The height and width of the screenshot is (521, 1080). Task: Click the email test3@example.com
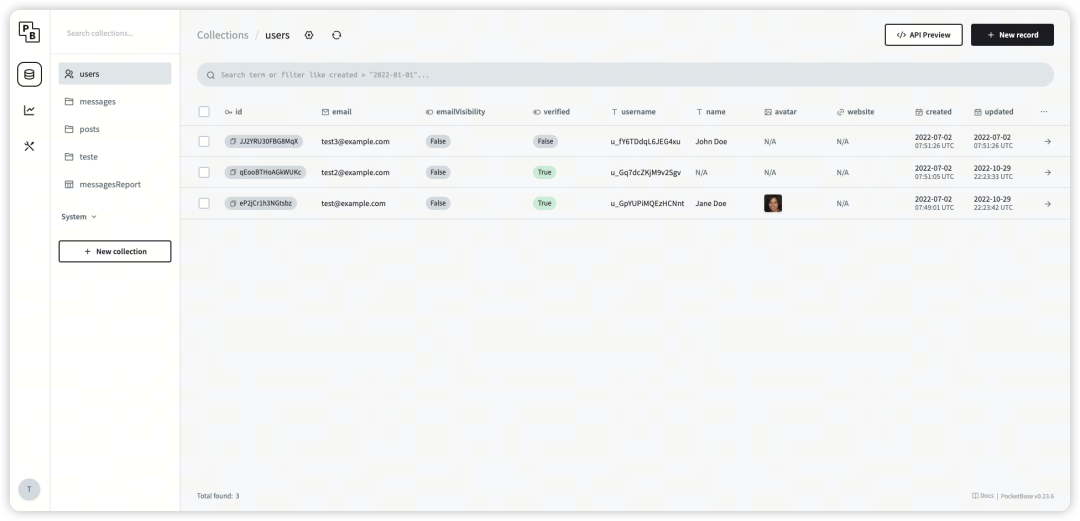pos(355,141)
